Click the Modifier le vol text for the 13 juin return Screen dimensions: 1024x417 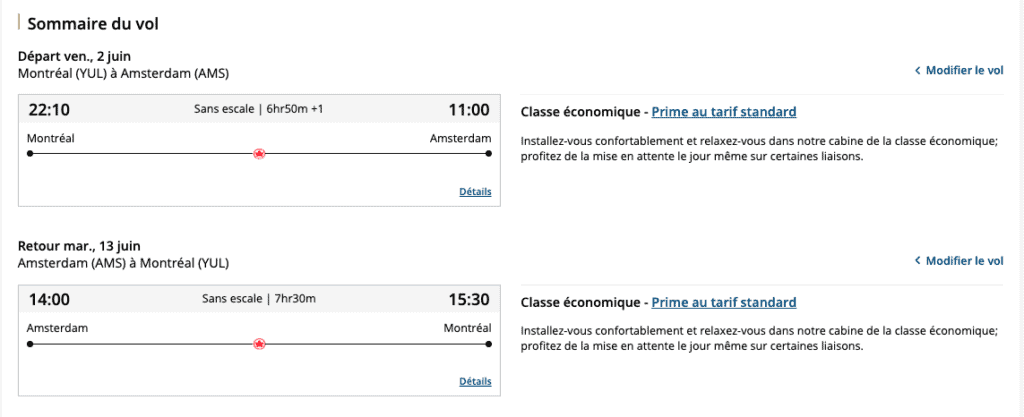pyautogui.click(x=964, y=261)
